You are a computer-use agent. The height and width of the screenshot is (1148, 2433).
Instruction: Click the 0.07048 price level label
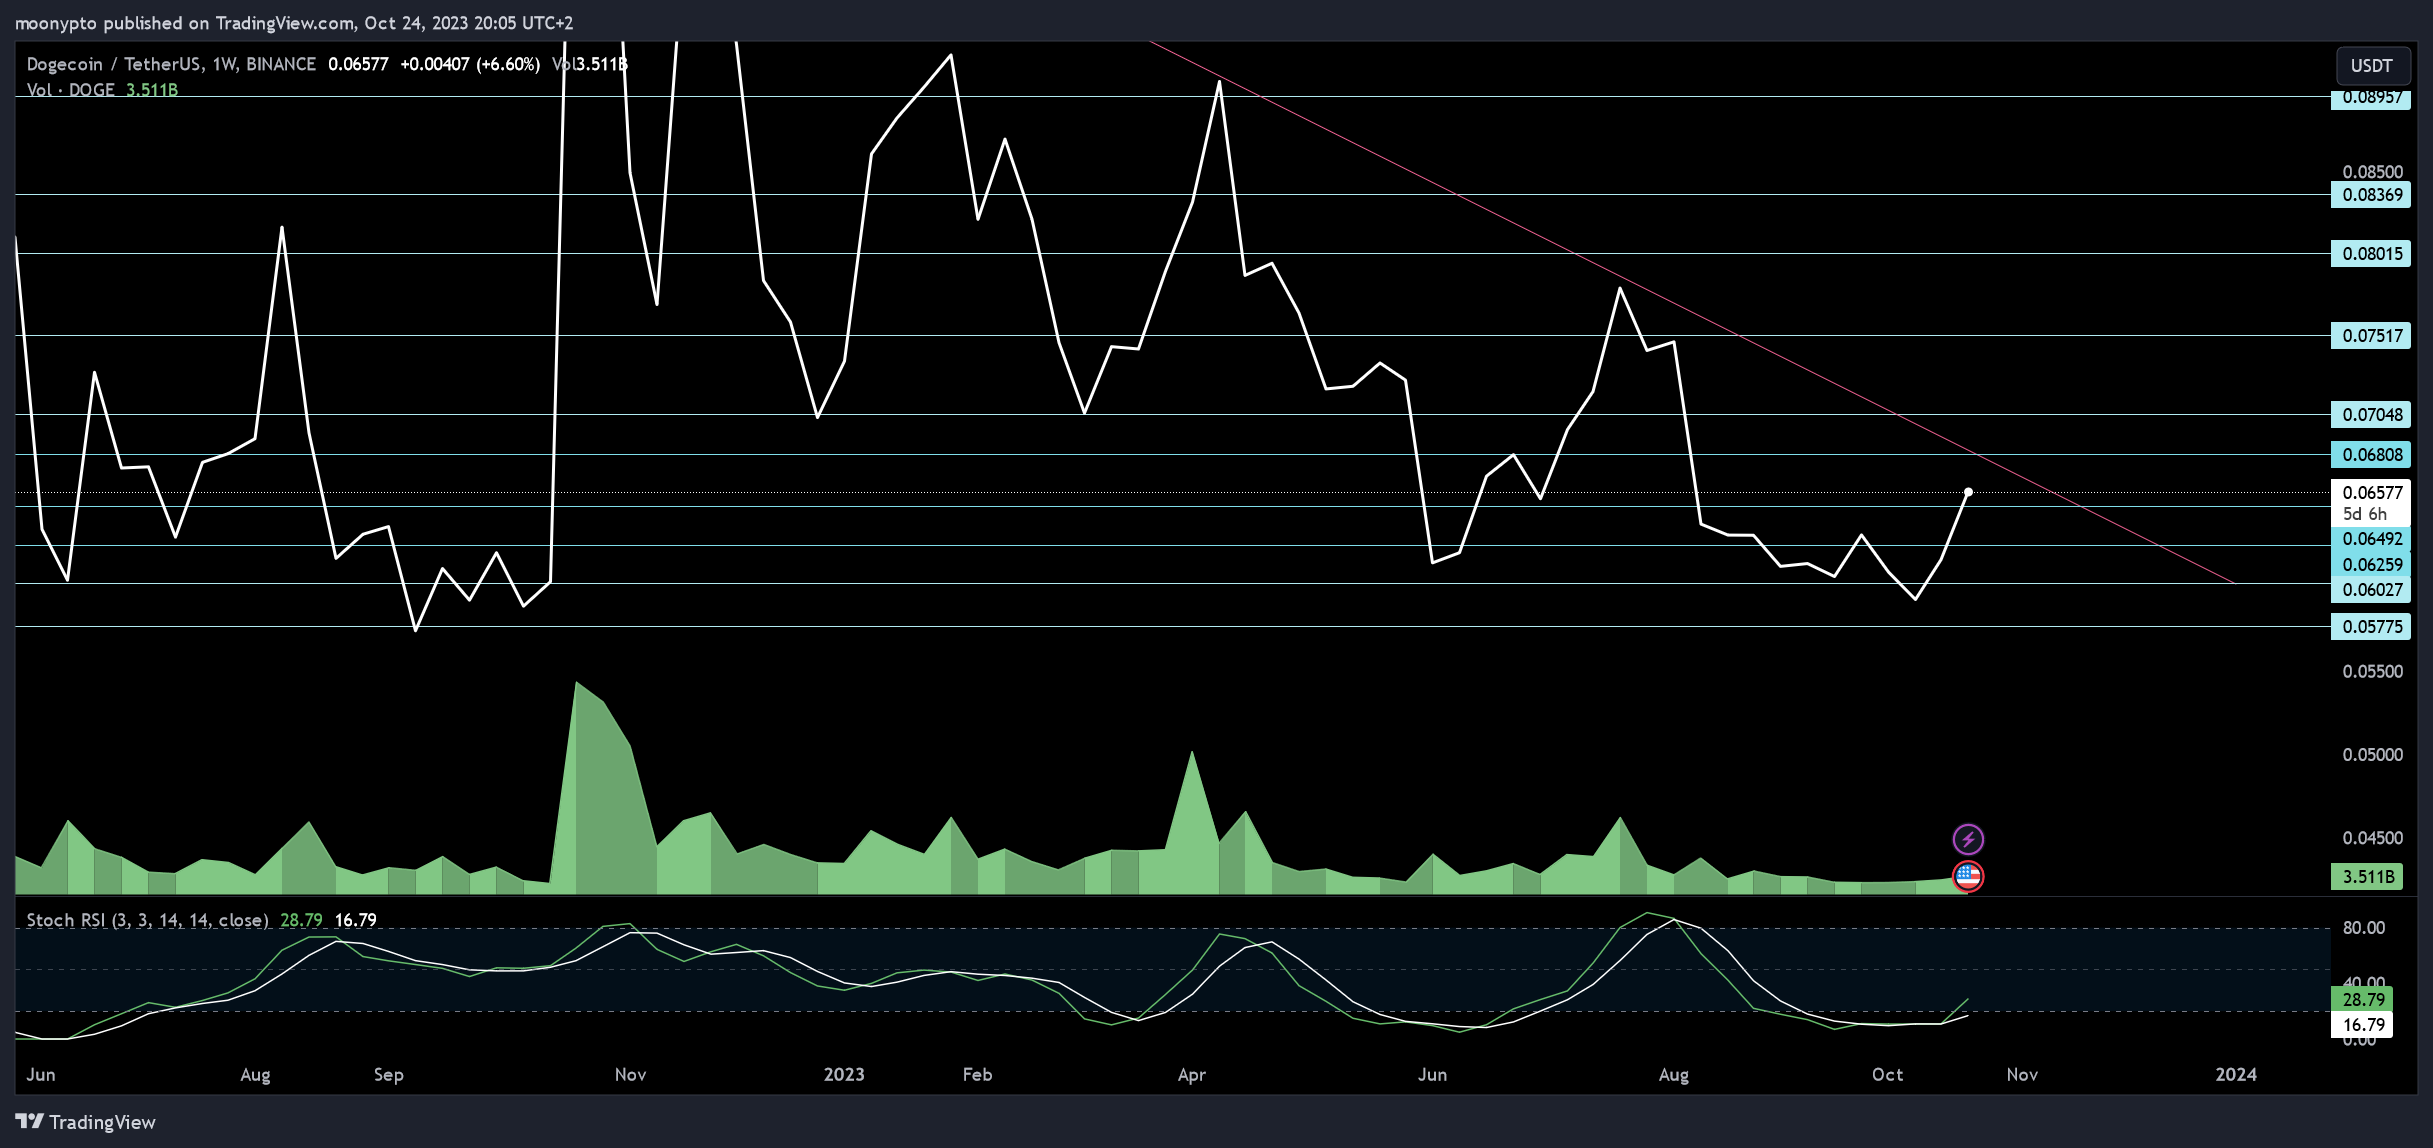coord(2371,415)
